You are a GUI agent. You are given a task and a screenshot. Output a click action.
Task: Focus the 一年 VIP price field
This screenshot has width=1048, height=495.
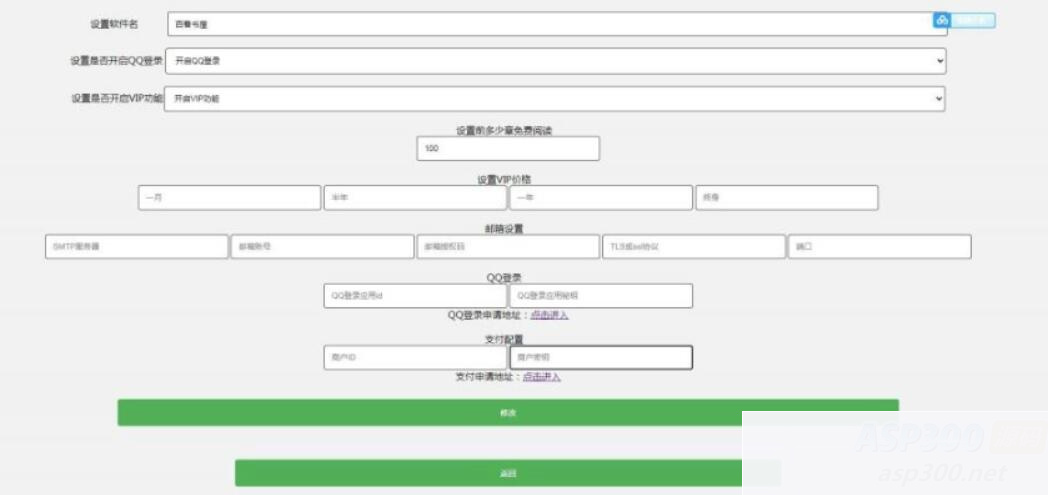[600, 198]
